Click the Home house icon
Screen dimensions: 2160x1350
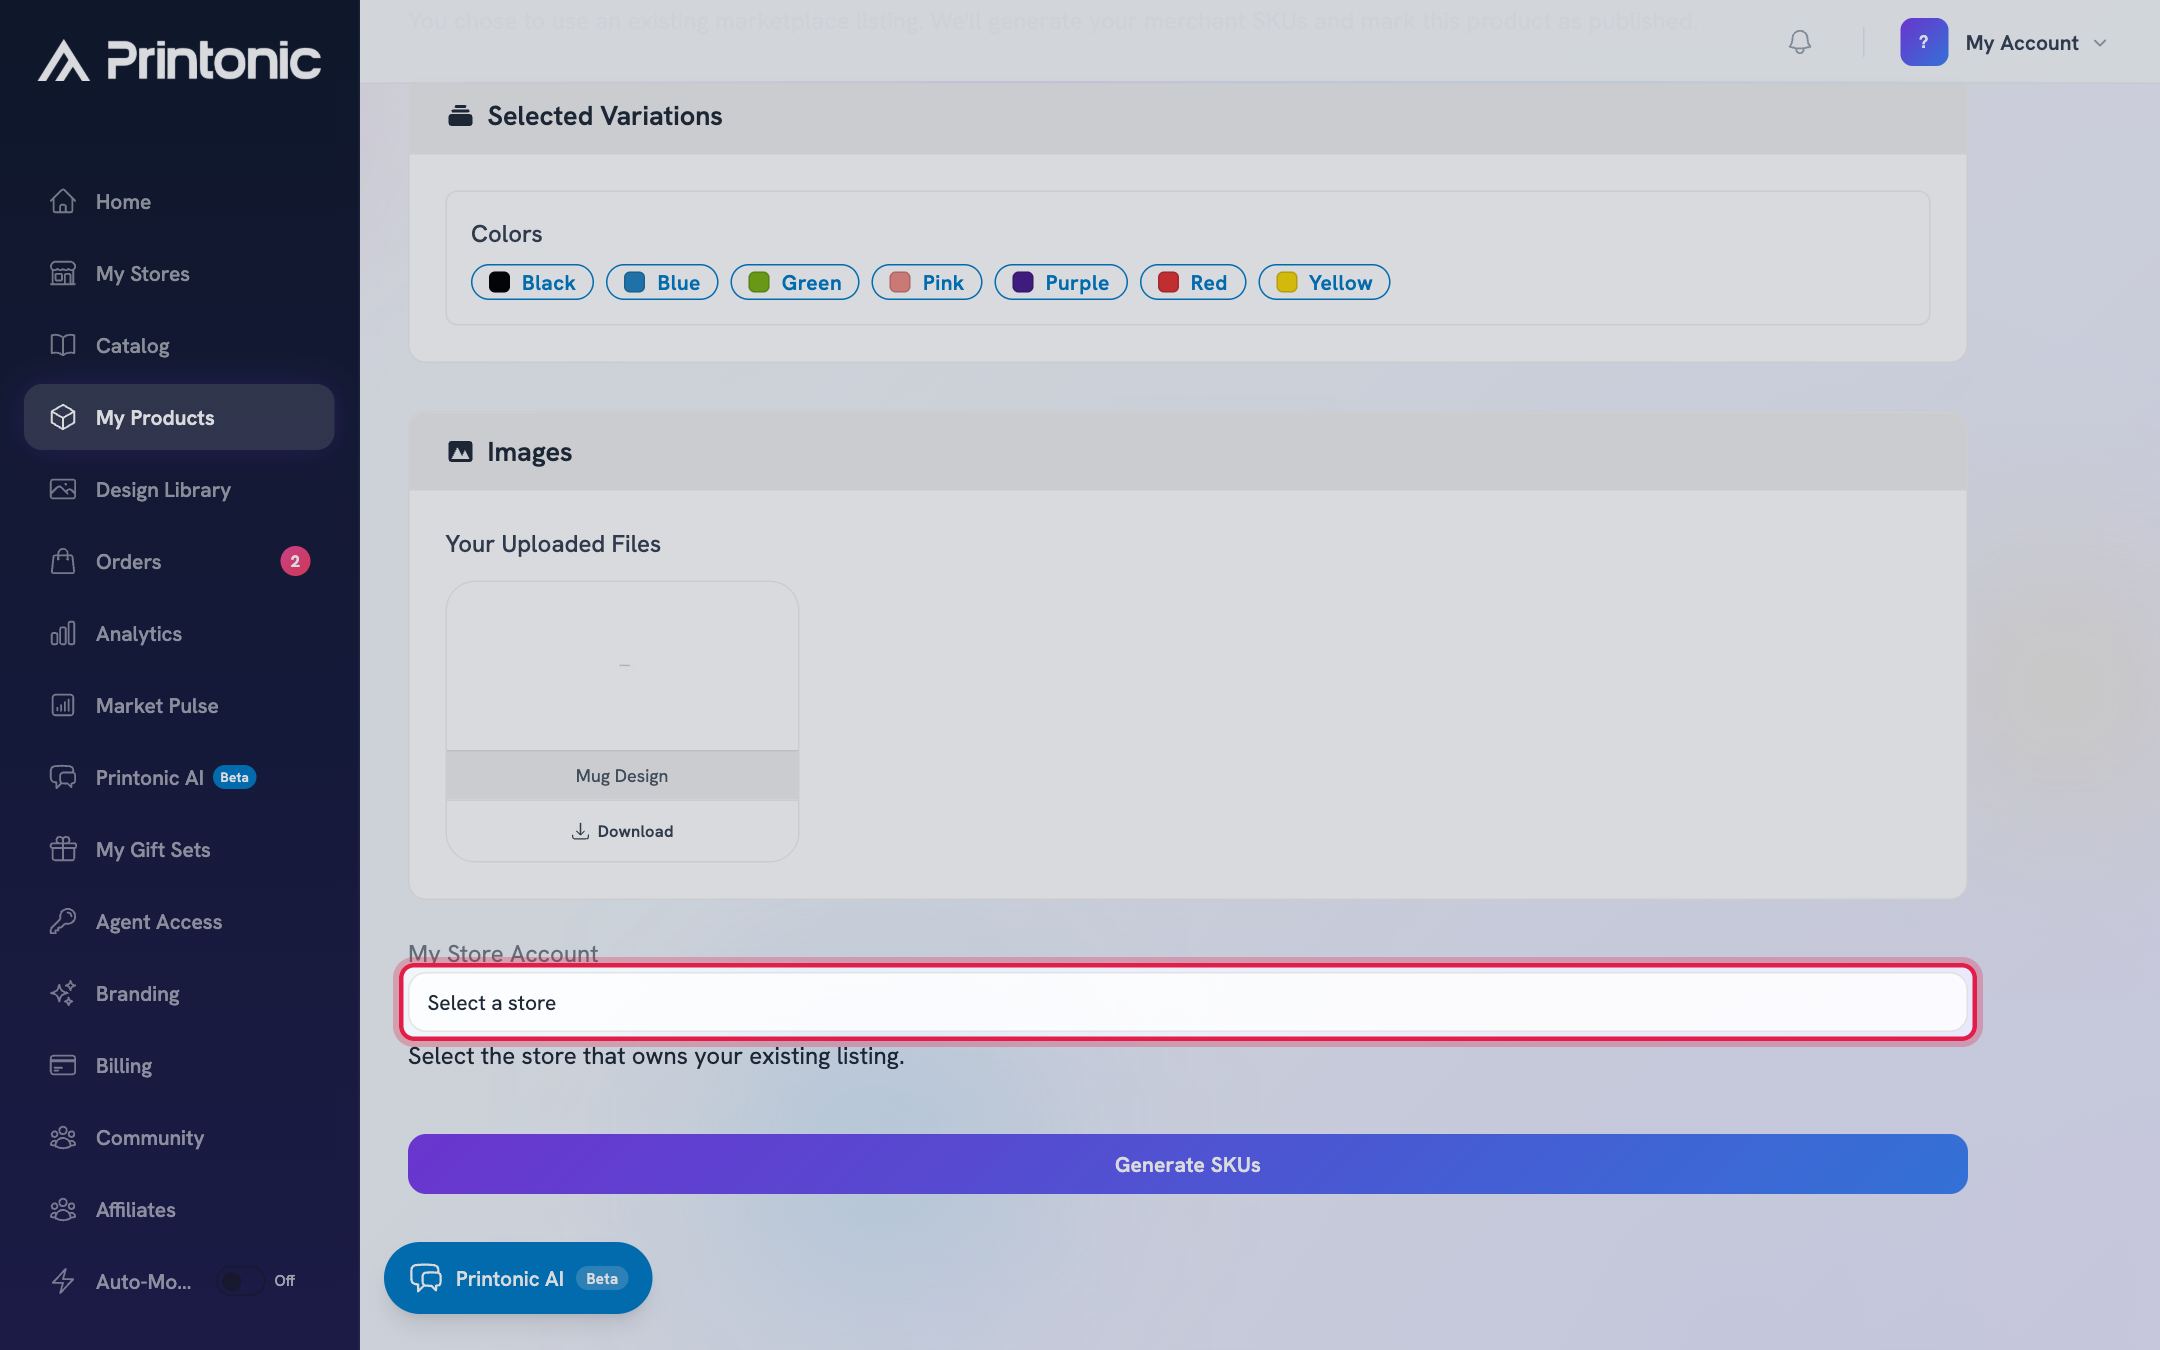click(x=63, y=201)
